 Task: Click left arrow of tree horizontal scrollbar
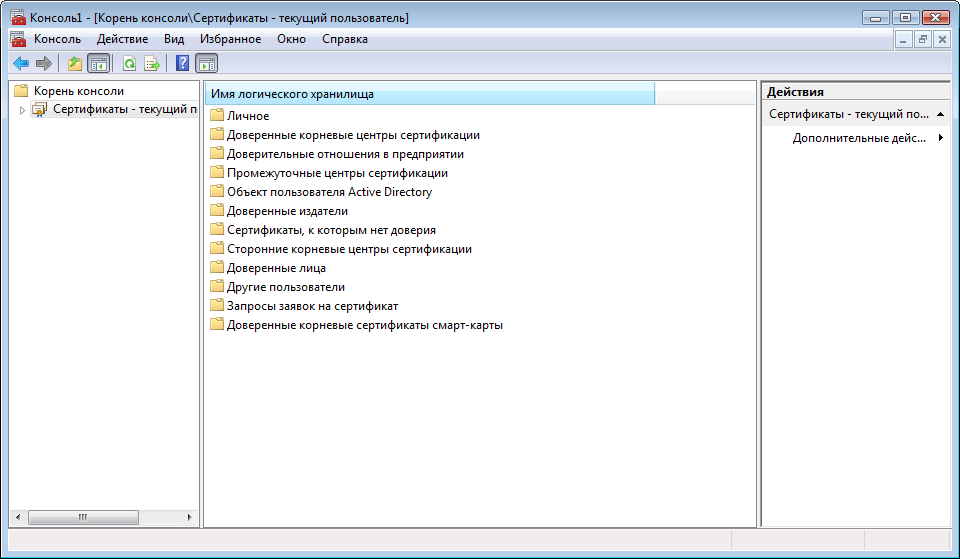click(18, 517)
